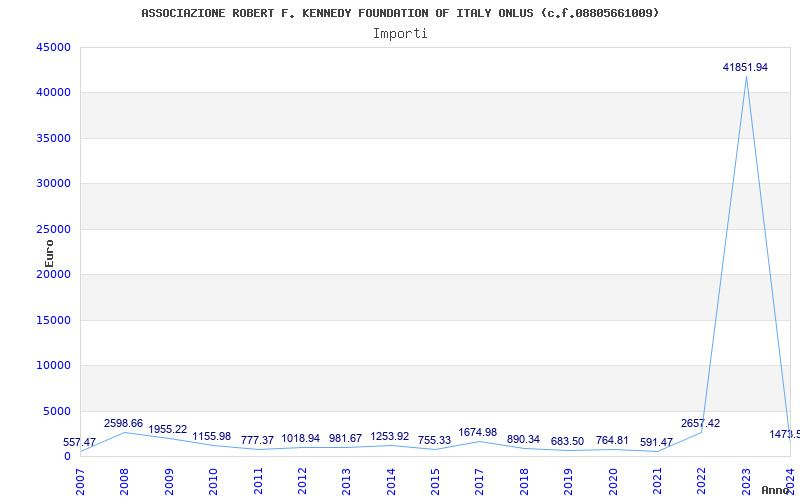This screenshot has height=500, width=800.
Task: Click the 1955.22 data label
Action: click(168, 430)
